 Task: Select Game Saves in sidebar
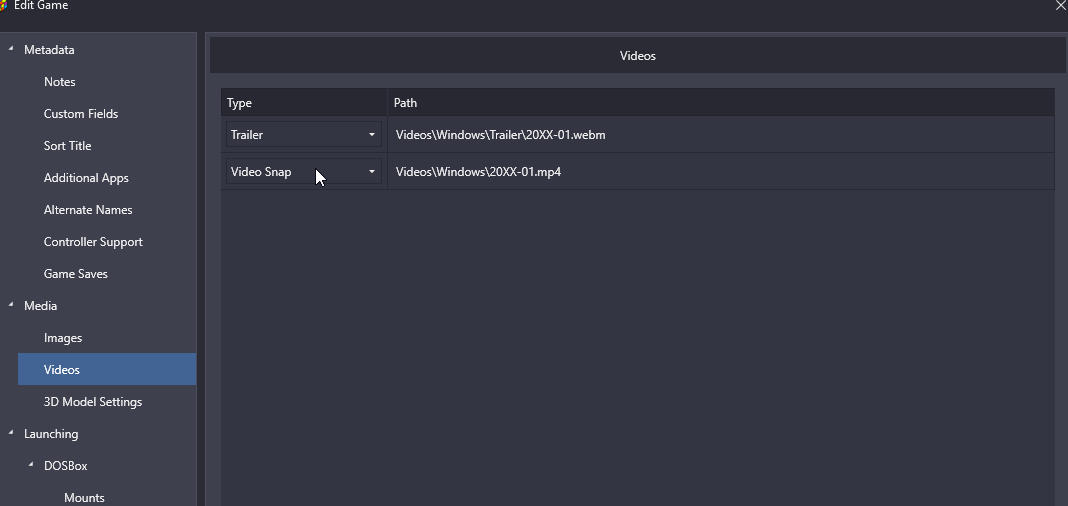75,274
